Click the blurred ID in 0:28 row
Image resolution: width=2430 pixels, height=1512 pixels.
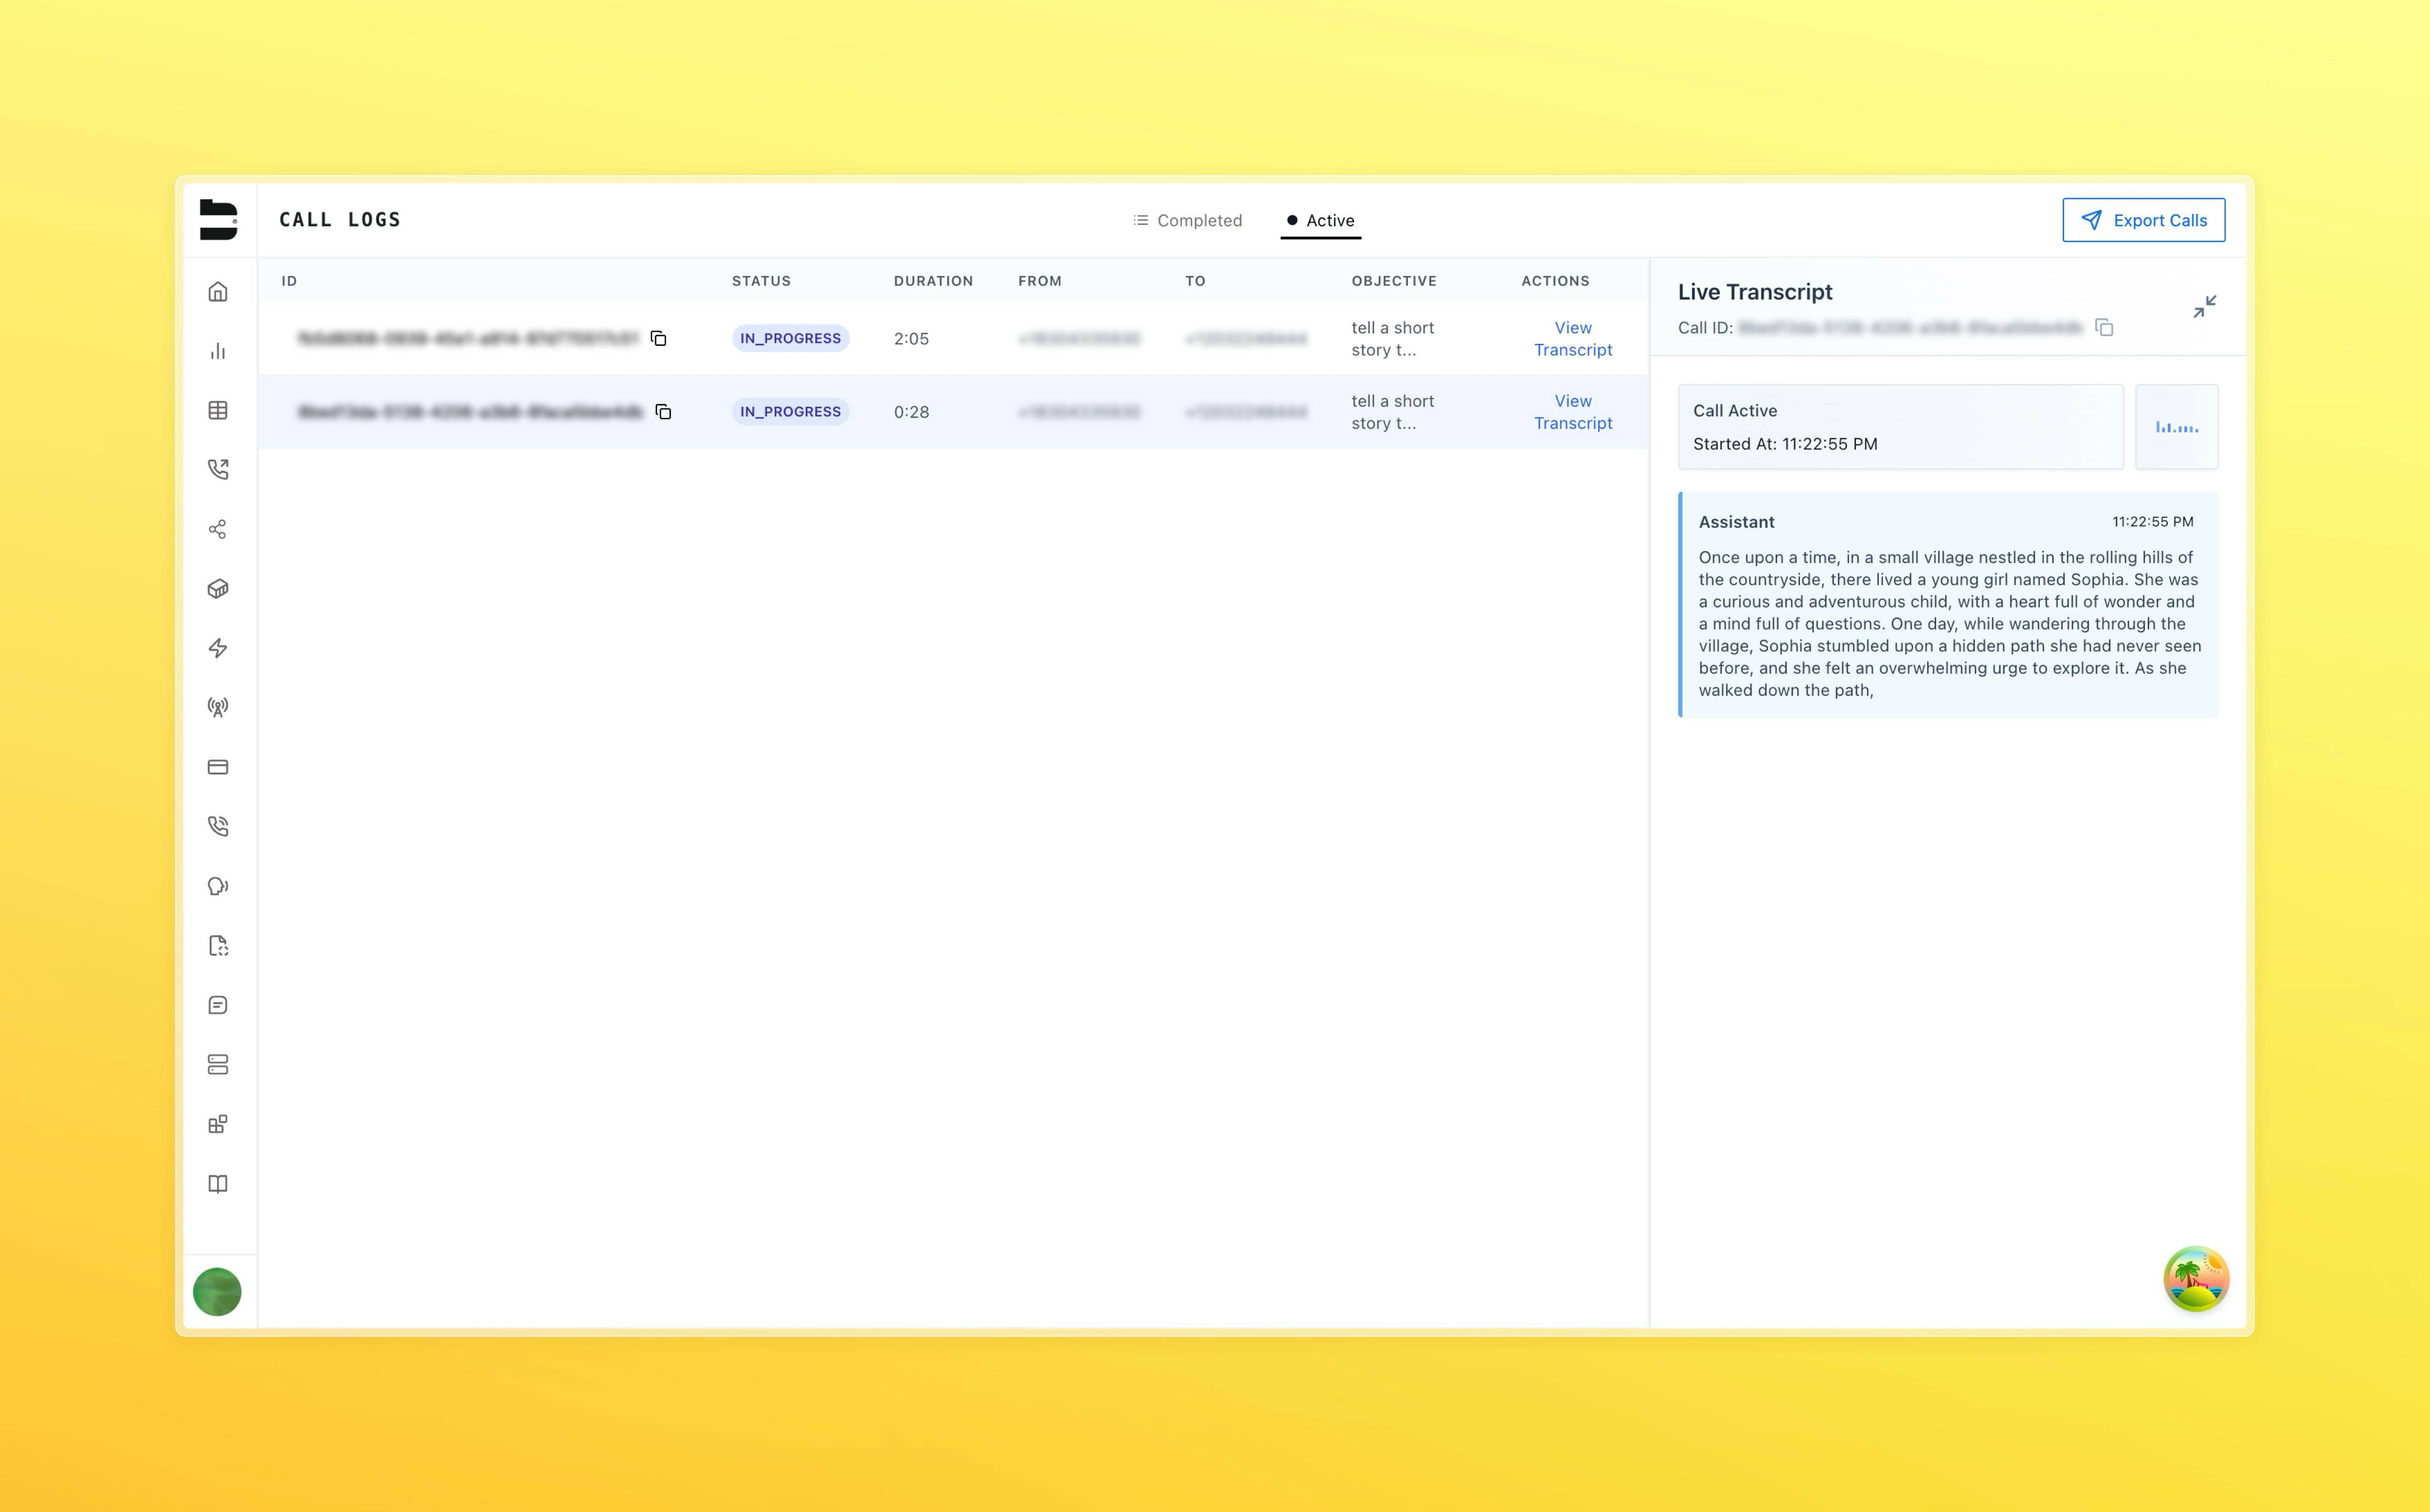pyautogui.click(x=470, y=412)
